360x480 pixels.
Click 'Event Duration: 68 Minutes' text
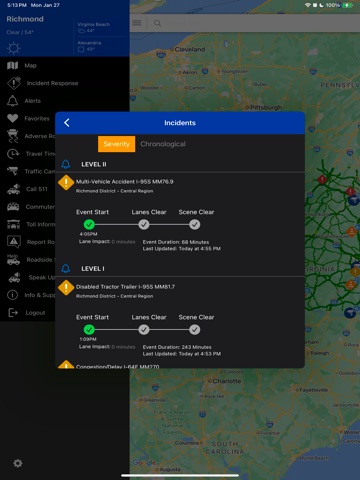(176, 242)
